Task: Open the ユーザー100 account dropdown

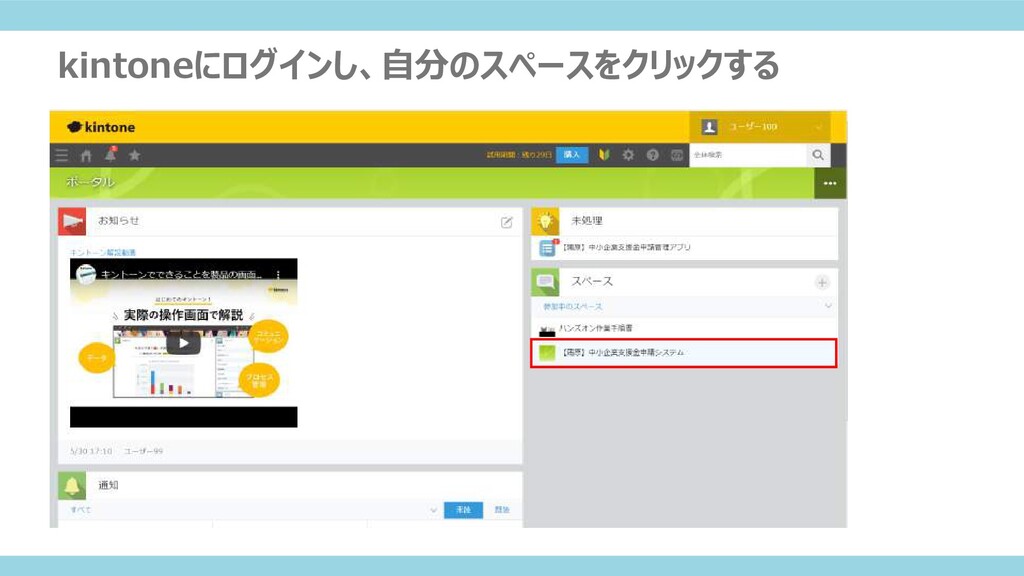Action: (760, 127)
